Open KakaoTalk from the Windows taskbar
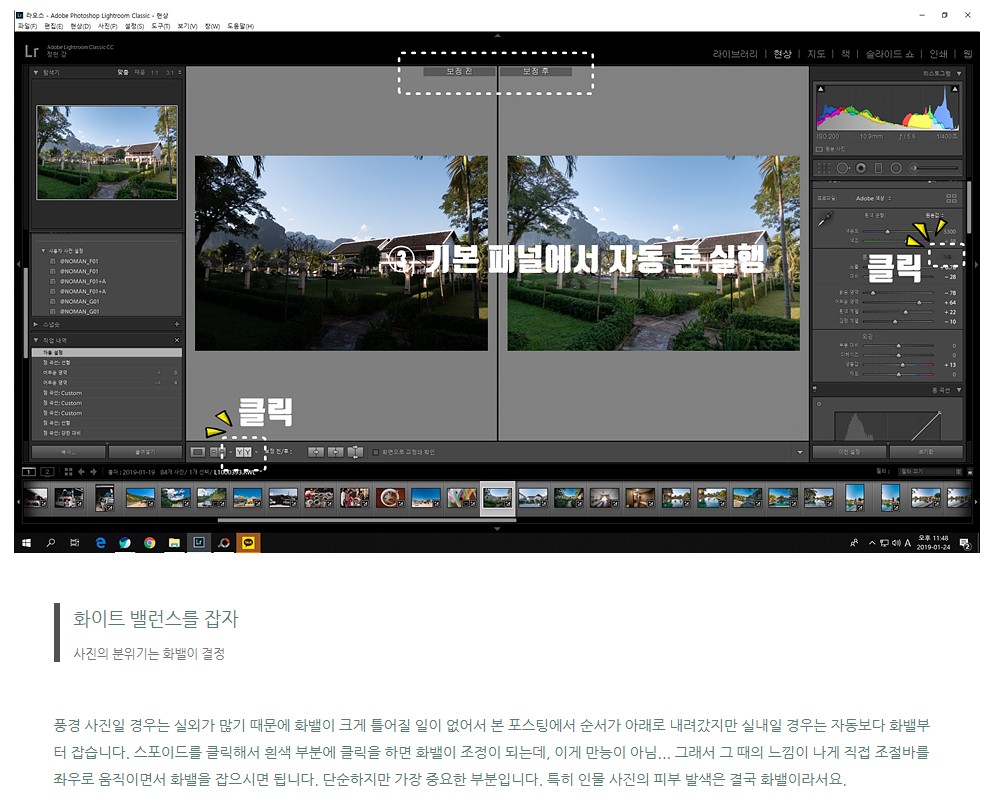The image size is (1004, 806). (x=248, y=543)
